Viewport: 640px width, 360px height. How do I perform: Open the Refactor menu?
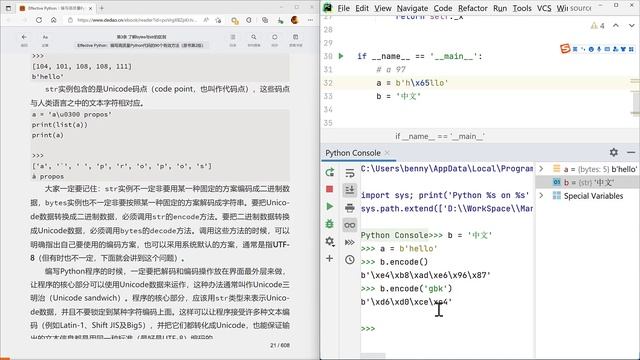point(473,8)
